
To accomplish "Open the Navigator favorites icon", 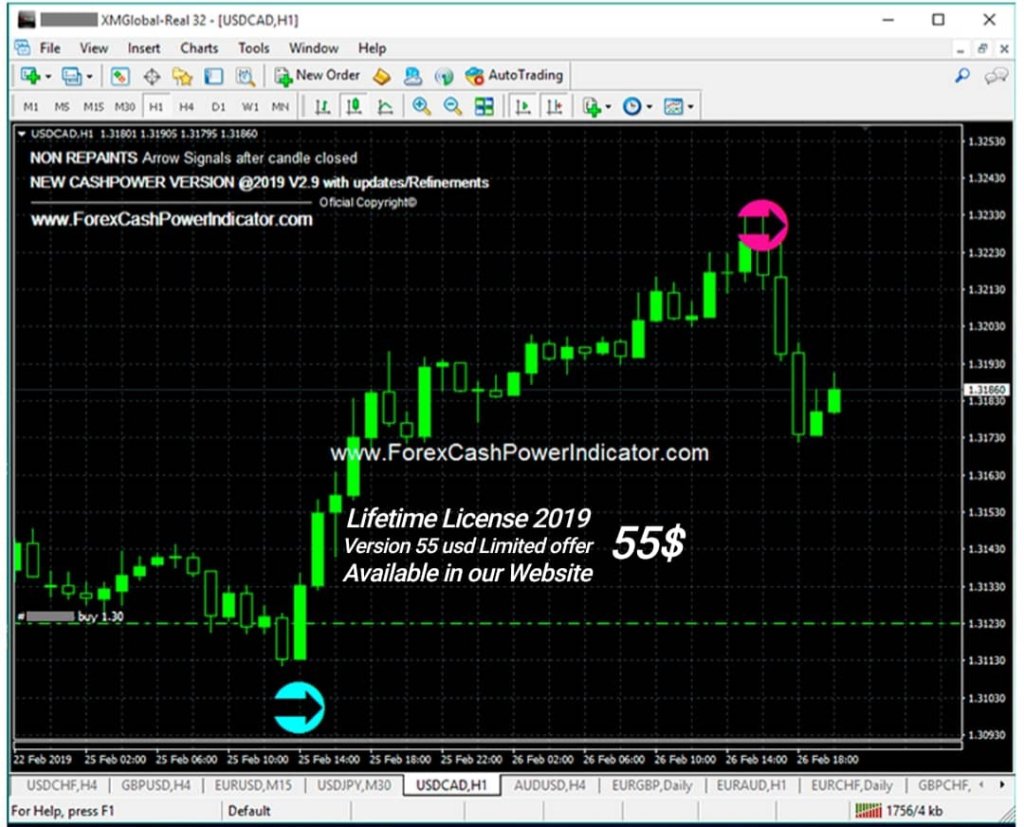I will [182, 76].
